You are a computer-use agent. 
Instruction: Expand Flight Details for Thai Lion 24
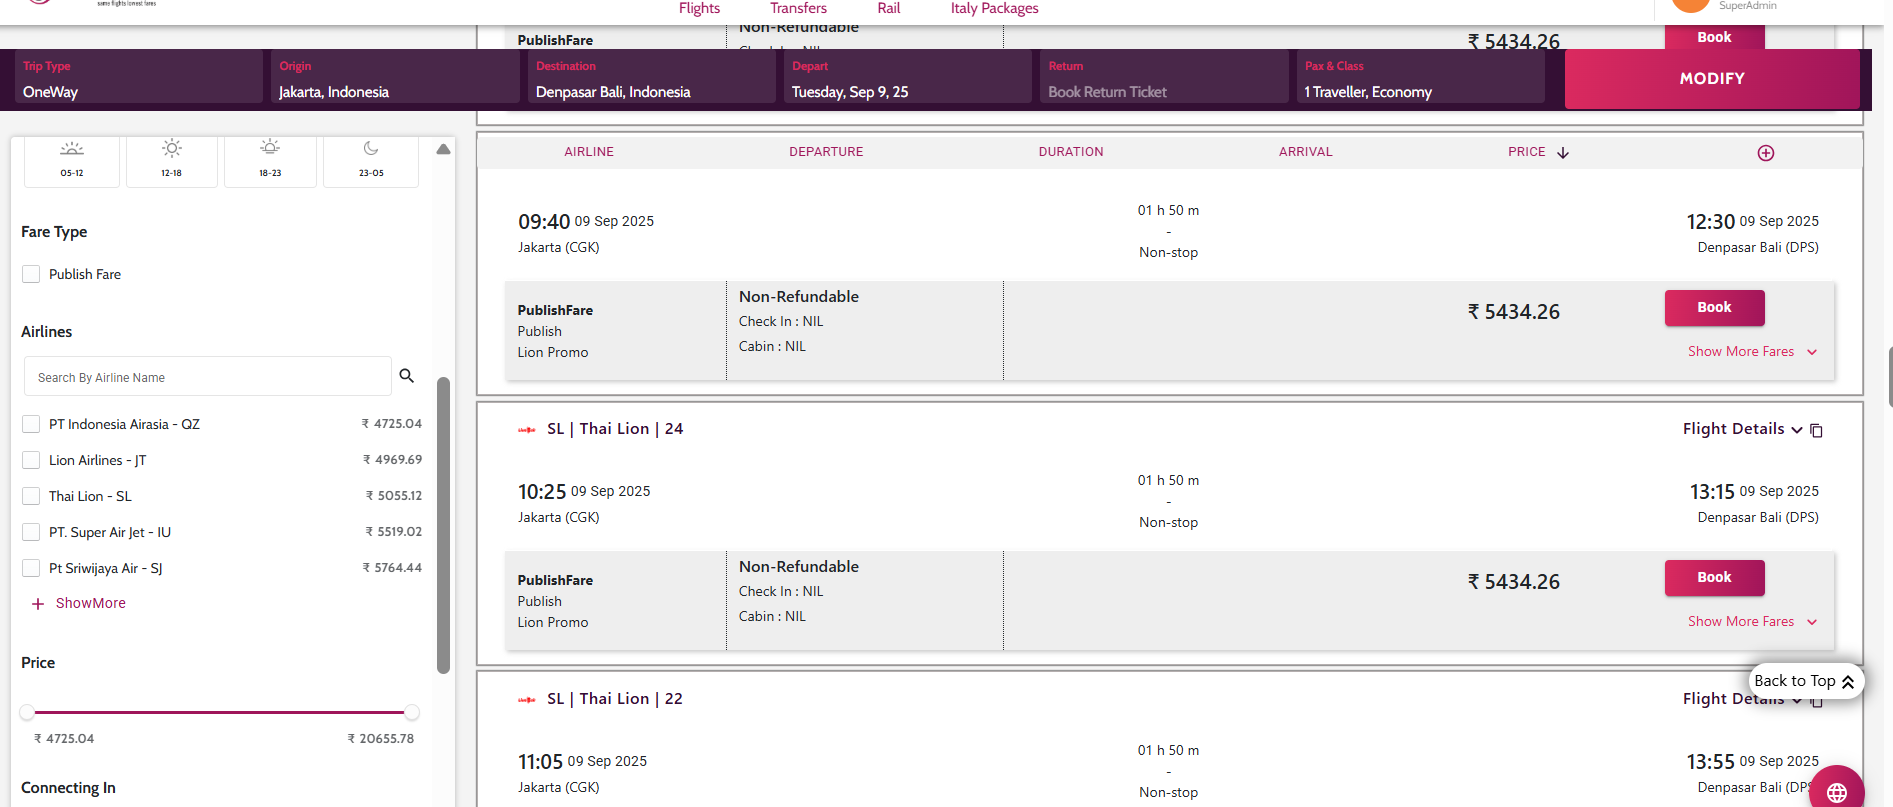pos(1742,429)
